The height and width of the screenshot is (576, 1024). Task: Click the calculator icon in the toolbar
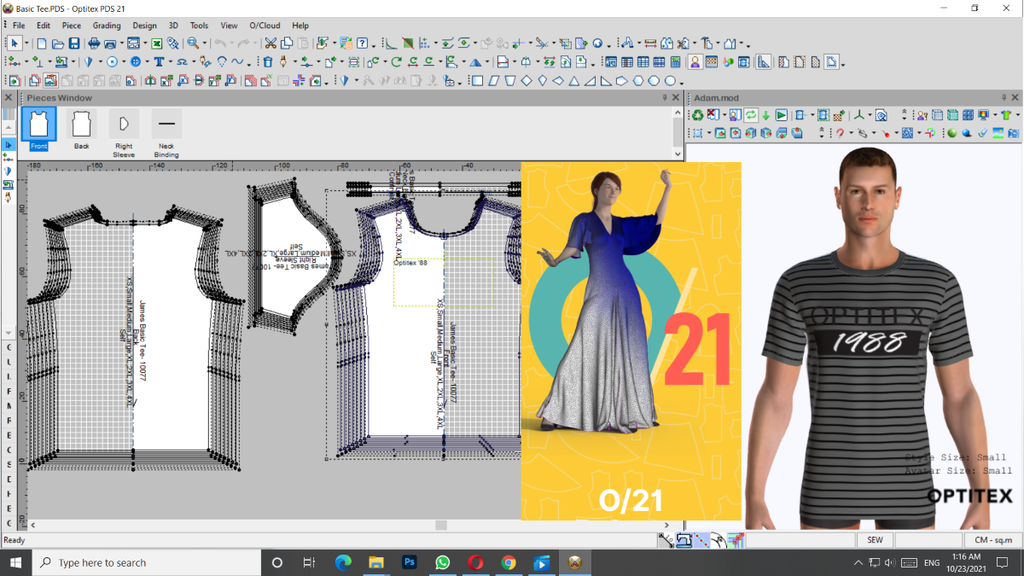675,62
